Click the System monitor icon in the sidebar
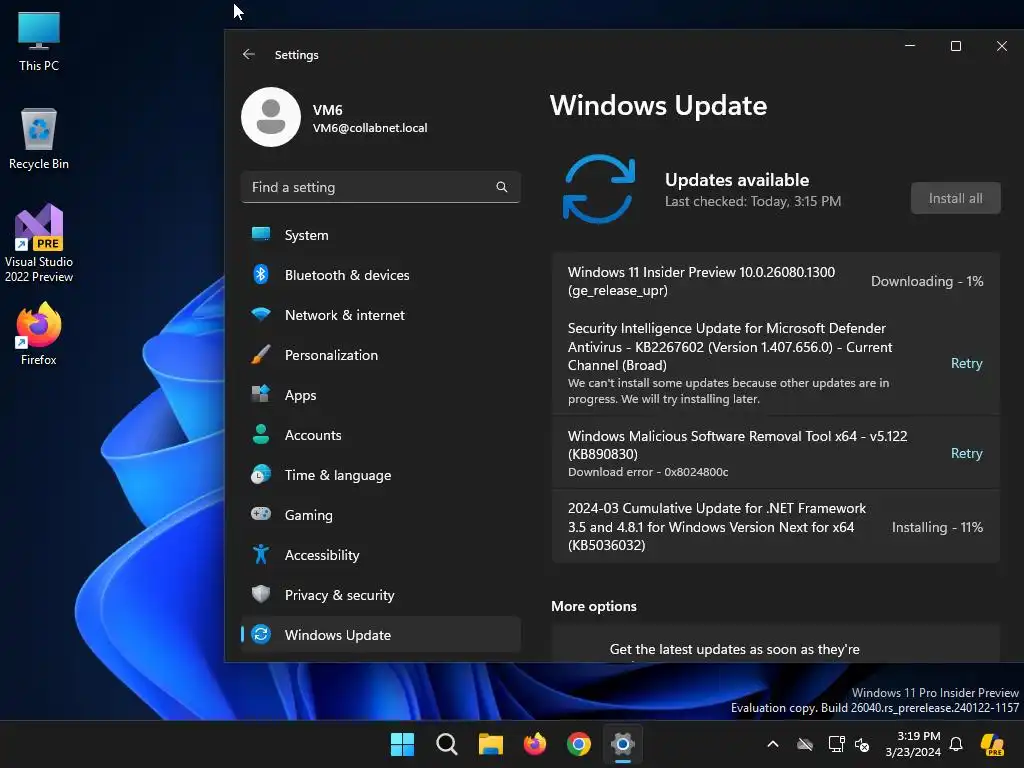Viewport: 1024px width, 768px height. (x=261, y=234)
